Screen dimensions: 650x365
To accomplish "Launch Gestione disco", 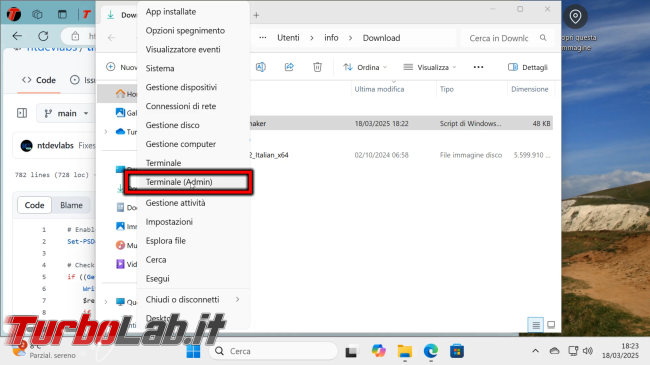I will (x=172, y=125).
